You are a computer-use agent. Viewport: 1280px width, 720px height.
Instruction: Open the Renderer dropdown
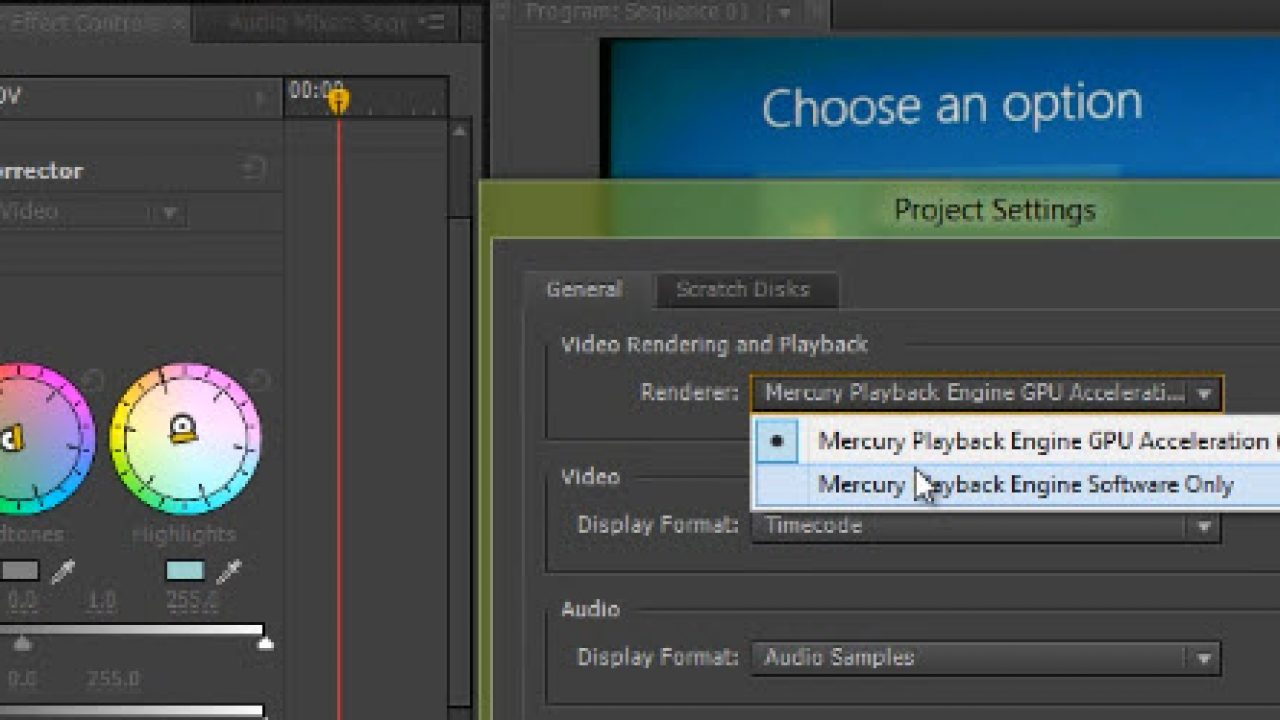click(x=987, y=393)
